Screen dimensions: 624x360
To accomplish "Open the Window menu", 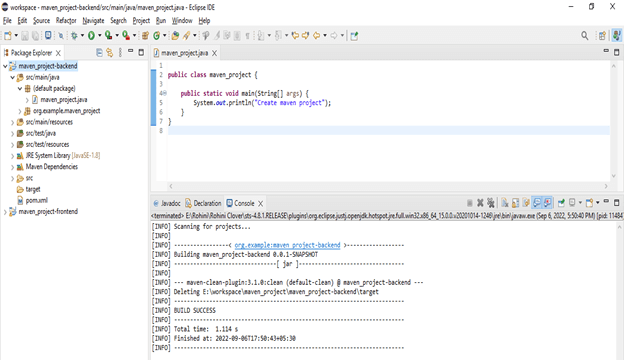I will click(x=182, y=20).
